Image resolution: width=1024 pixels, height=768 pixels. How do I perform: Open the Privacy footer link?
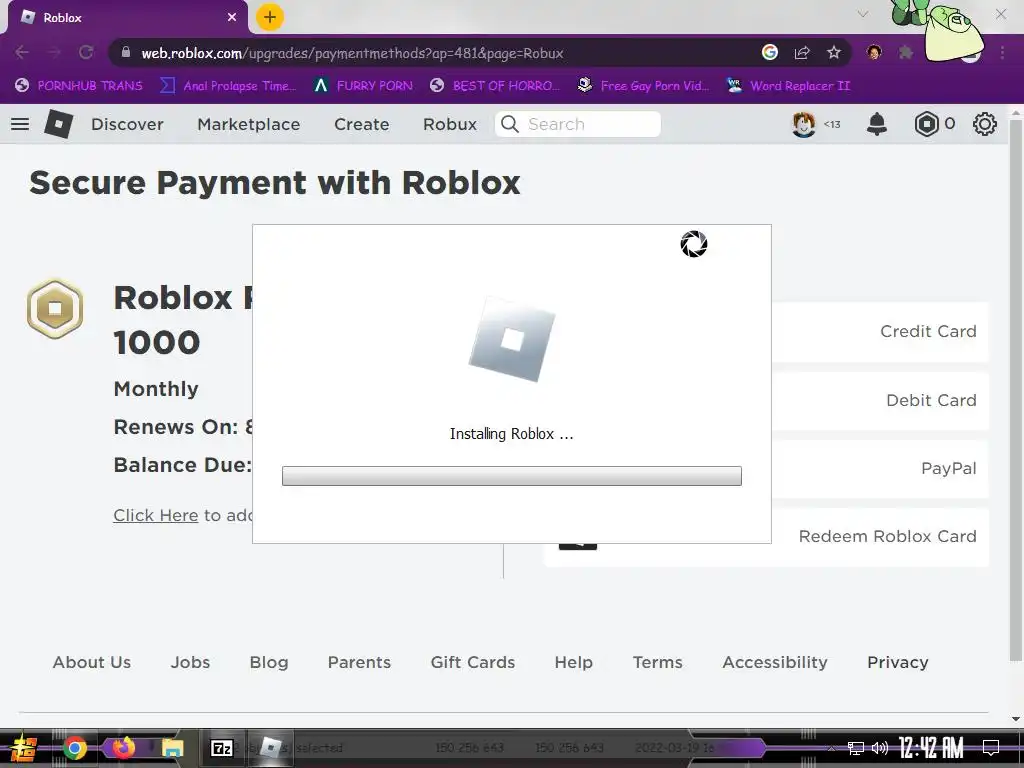[897, 662]
